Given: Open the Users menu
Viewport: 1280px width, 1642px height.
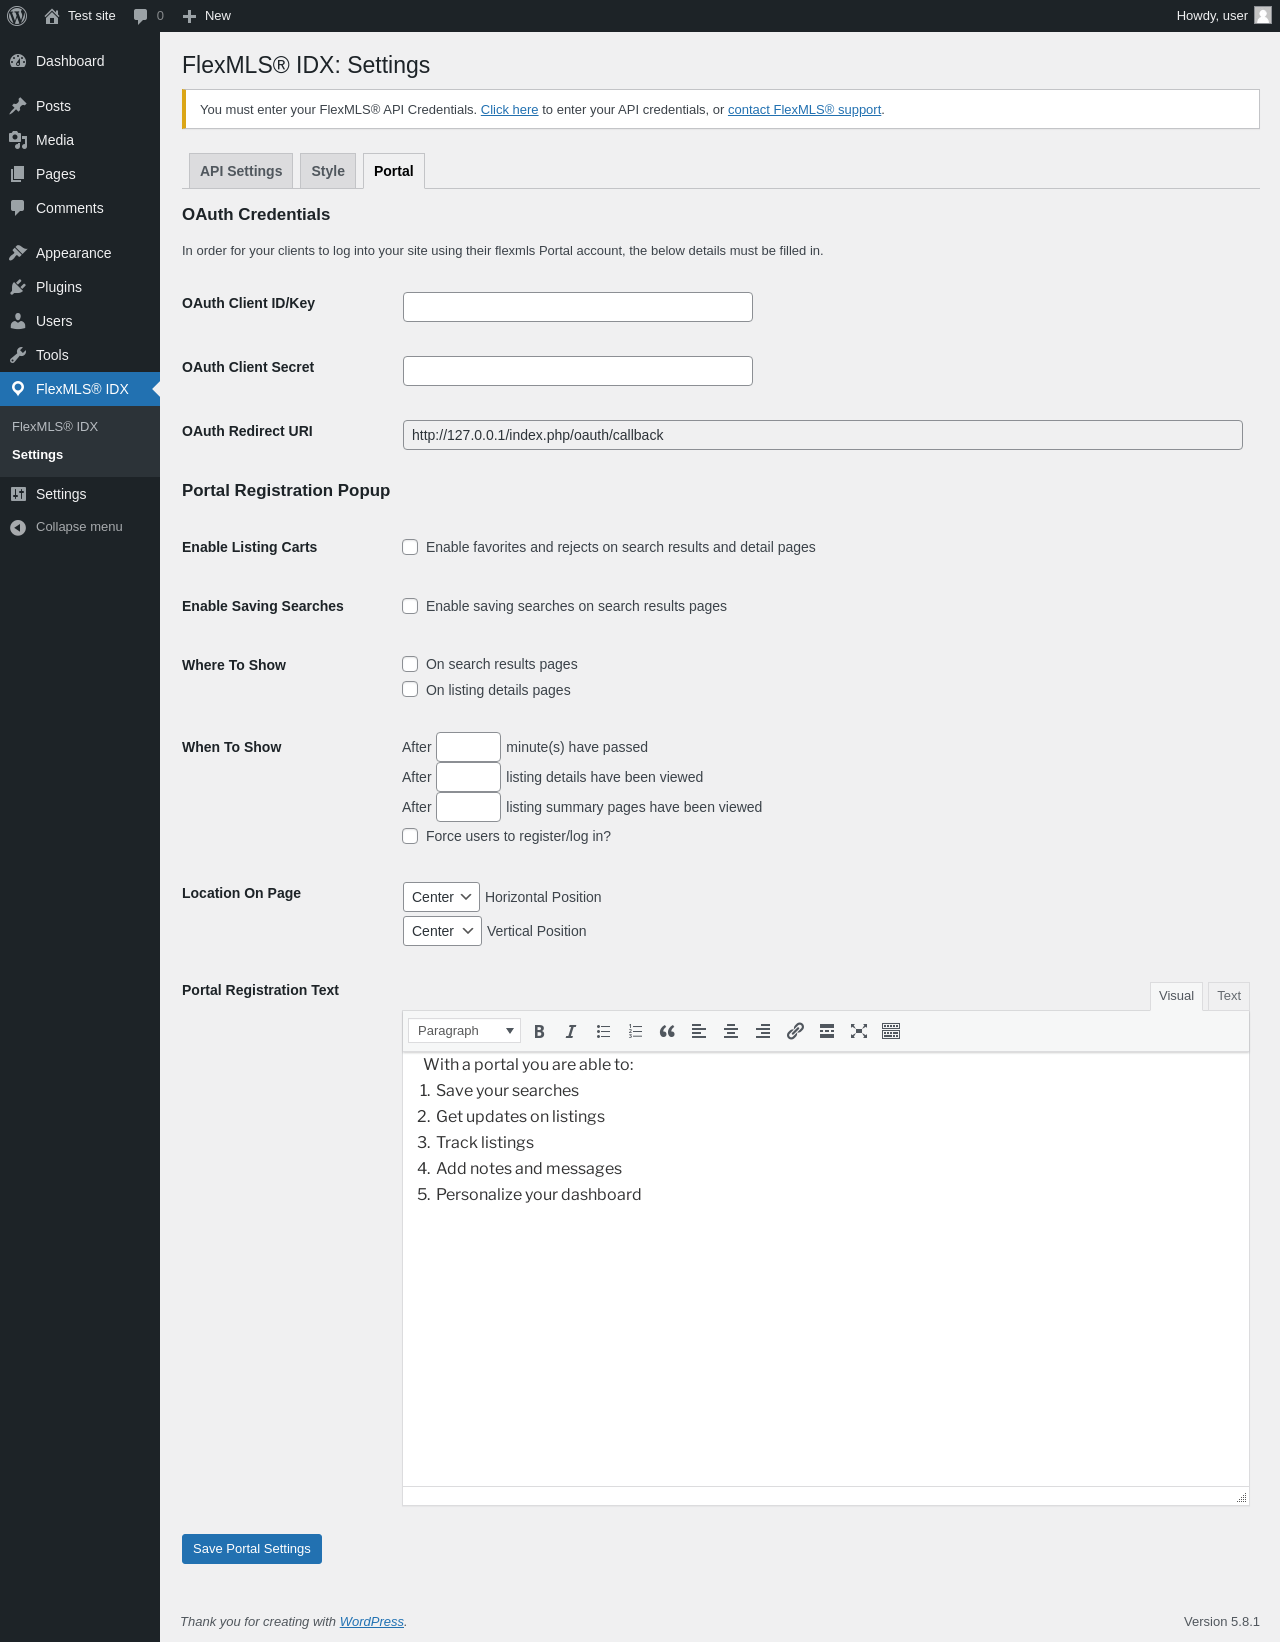Looking at the screenshot, I should pos(80,321).
